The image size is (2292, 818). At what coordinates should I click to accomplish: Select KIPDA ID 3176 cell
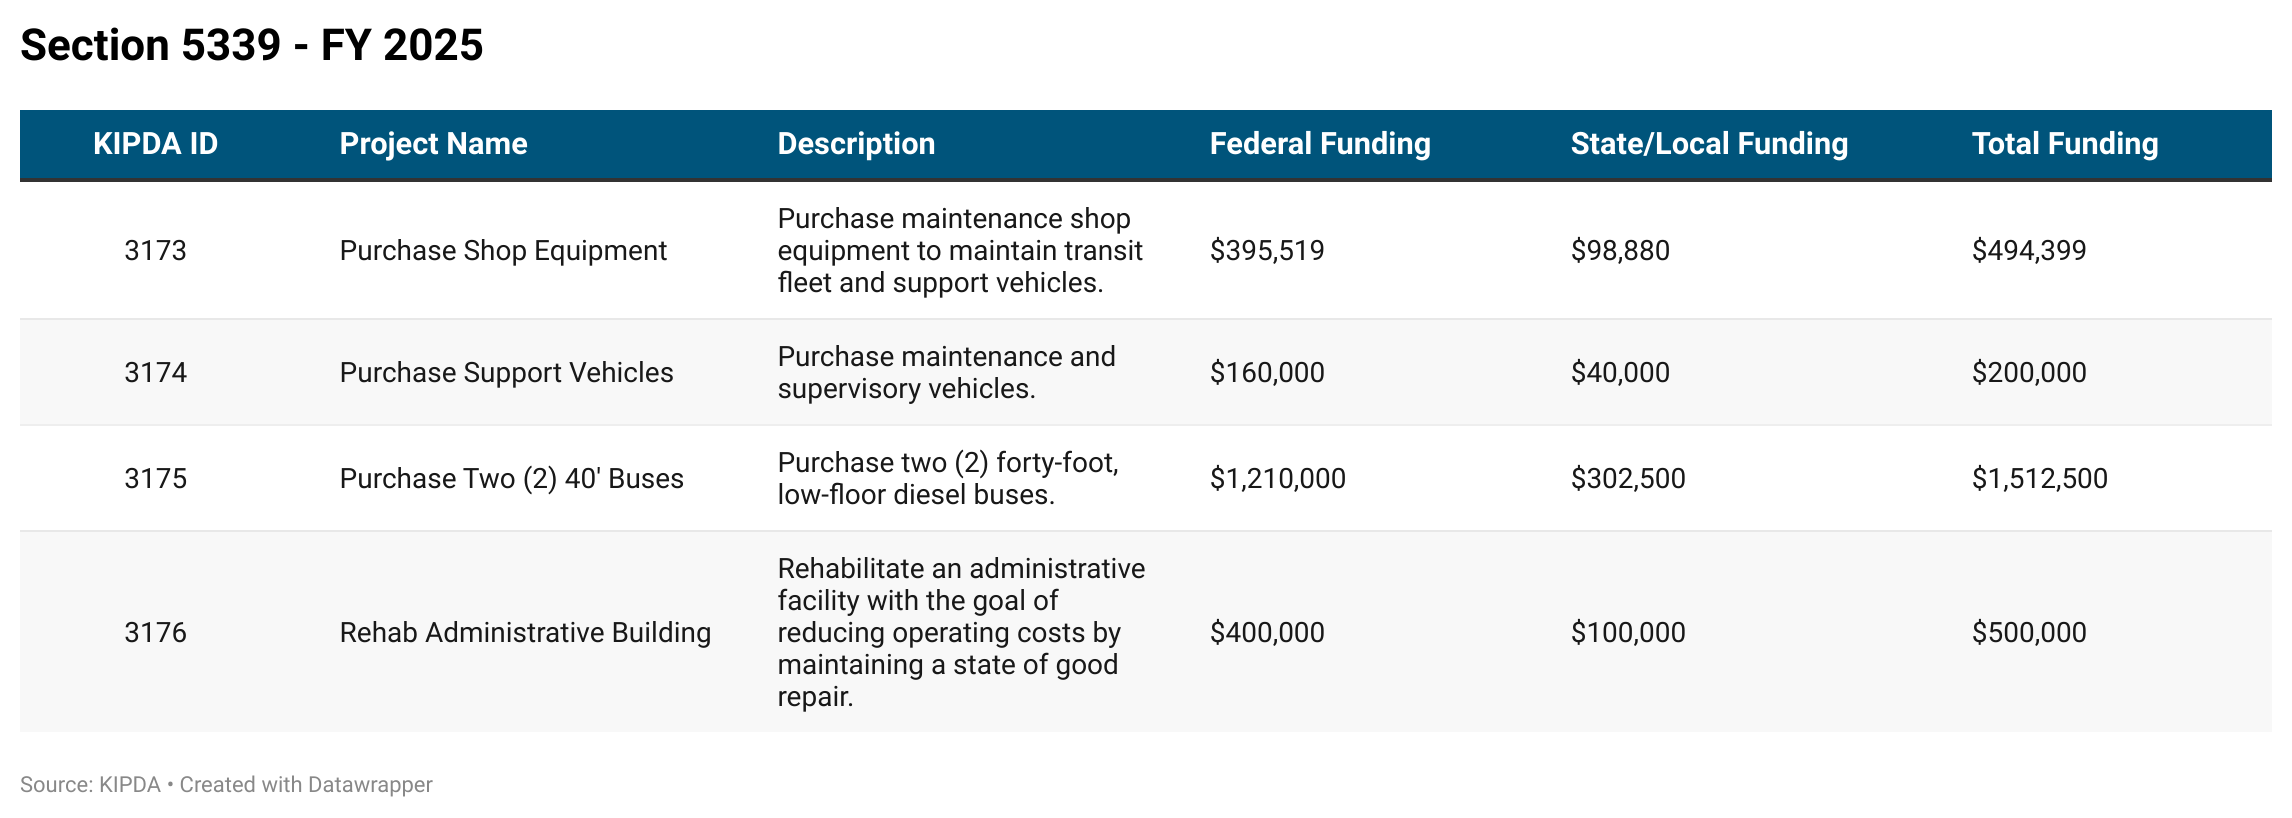point(155,632)
